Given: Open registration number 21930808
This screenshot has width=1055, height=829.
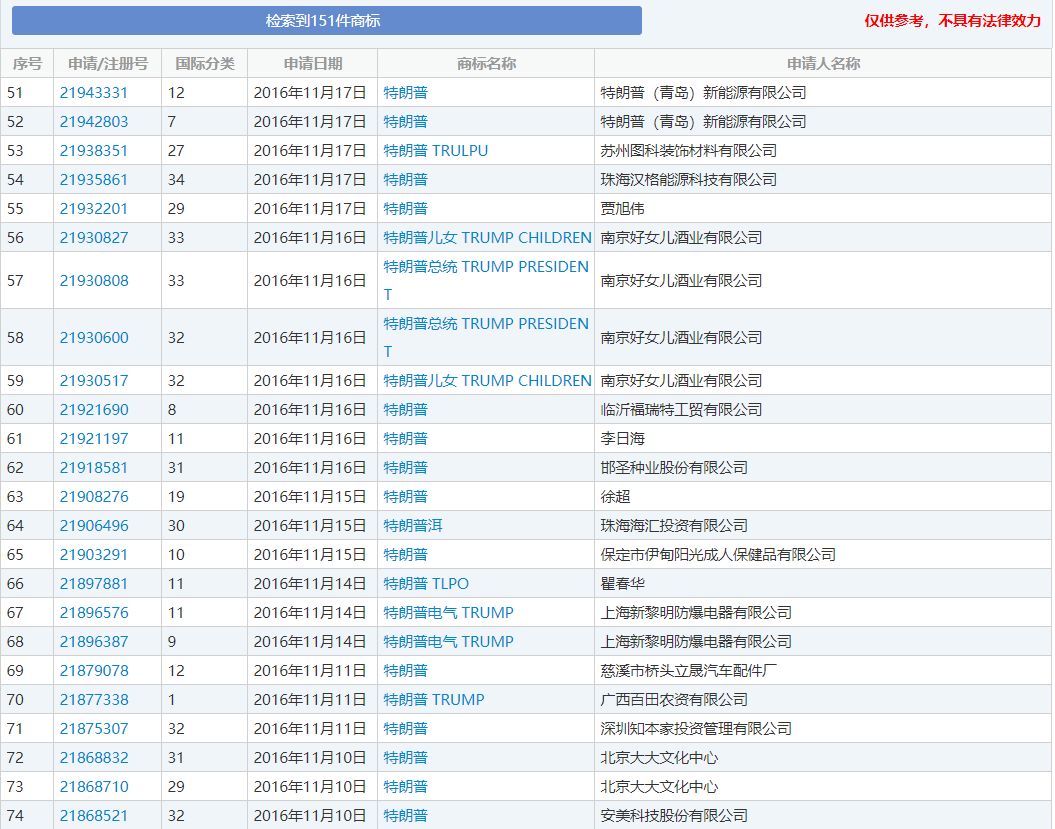Looking at the screenshot, I should coord(94,280).
